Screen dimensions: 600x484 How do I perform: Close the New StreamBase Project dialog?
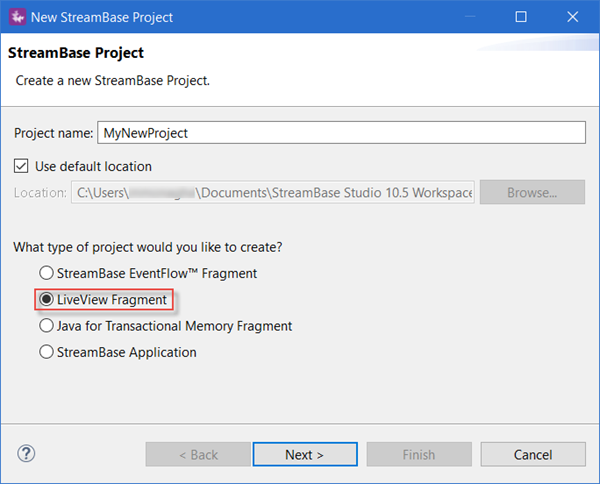coord(571,17)
